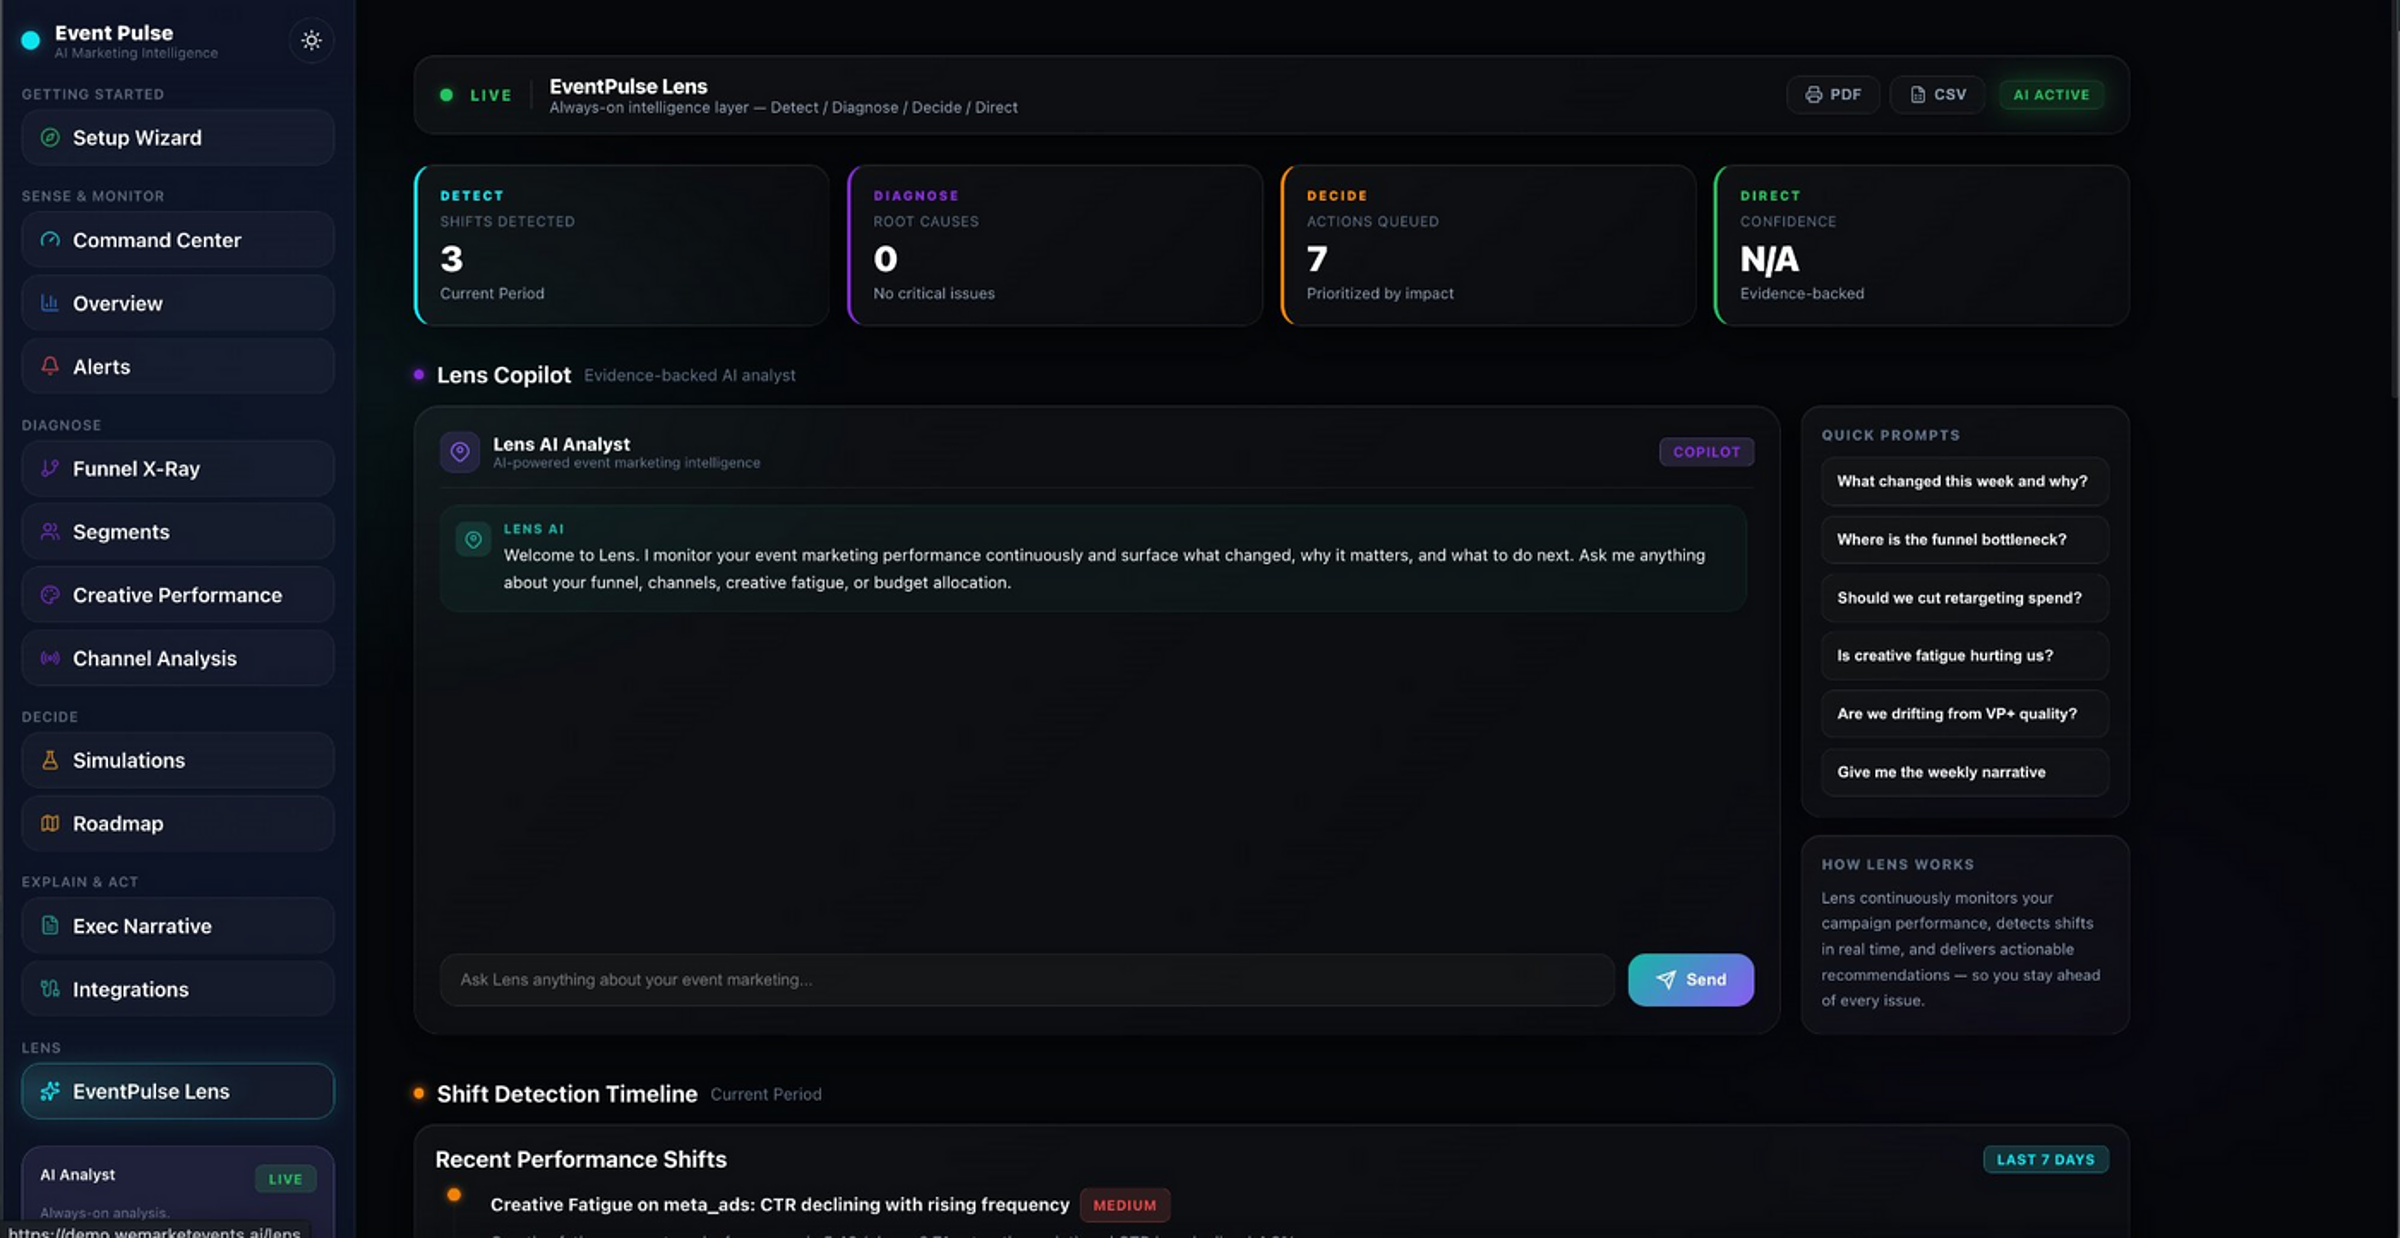Screen dimensions: 2400x1238
Task: Toggle the light/dark theme sun icon
Action: pos(311,40)
